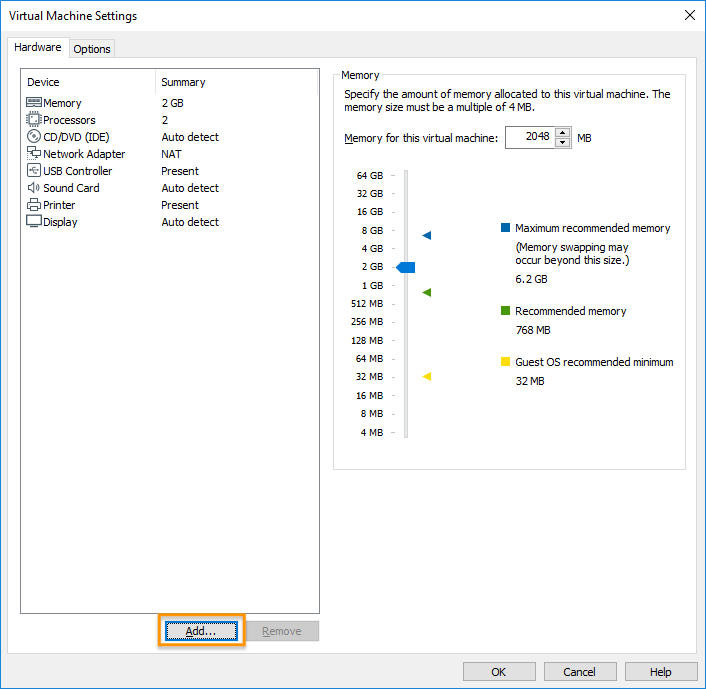Click the blue Maximum recommended memory legend square

[x=506, y=227]
